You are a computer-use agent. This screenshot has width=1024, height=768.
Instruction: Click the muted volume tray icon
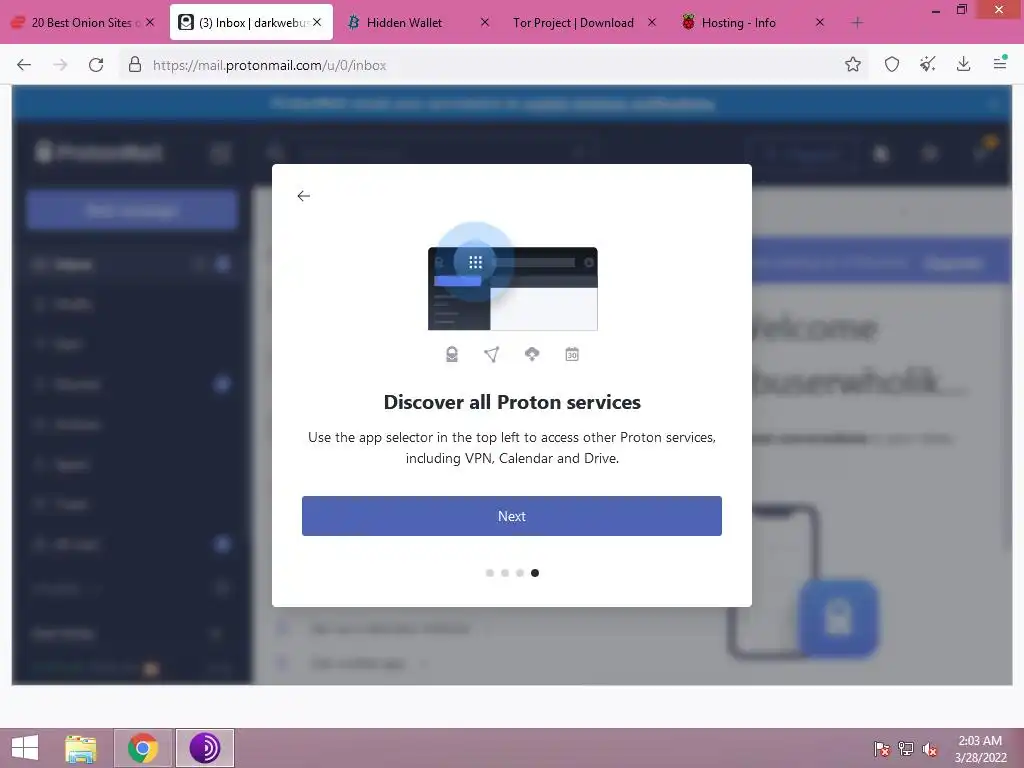pyautogui.click(x=929, y=749)
